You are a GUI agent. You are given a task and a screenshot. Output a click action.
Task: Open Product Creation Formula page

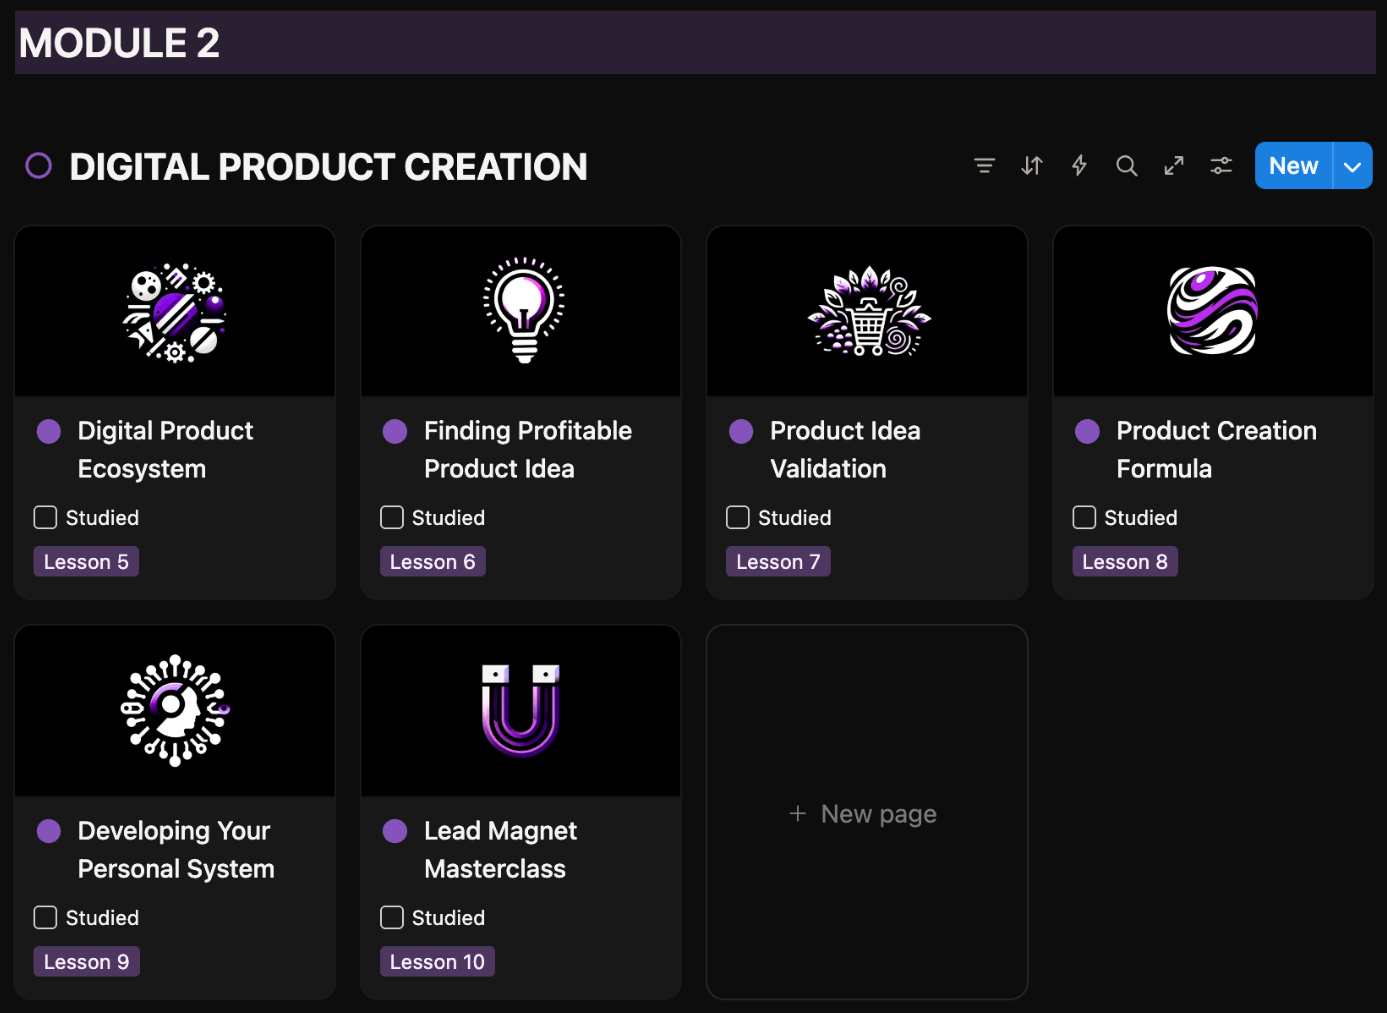[1215, 449]
